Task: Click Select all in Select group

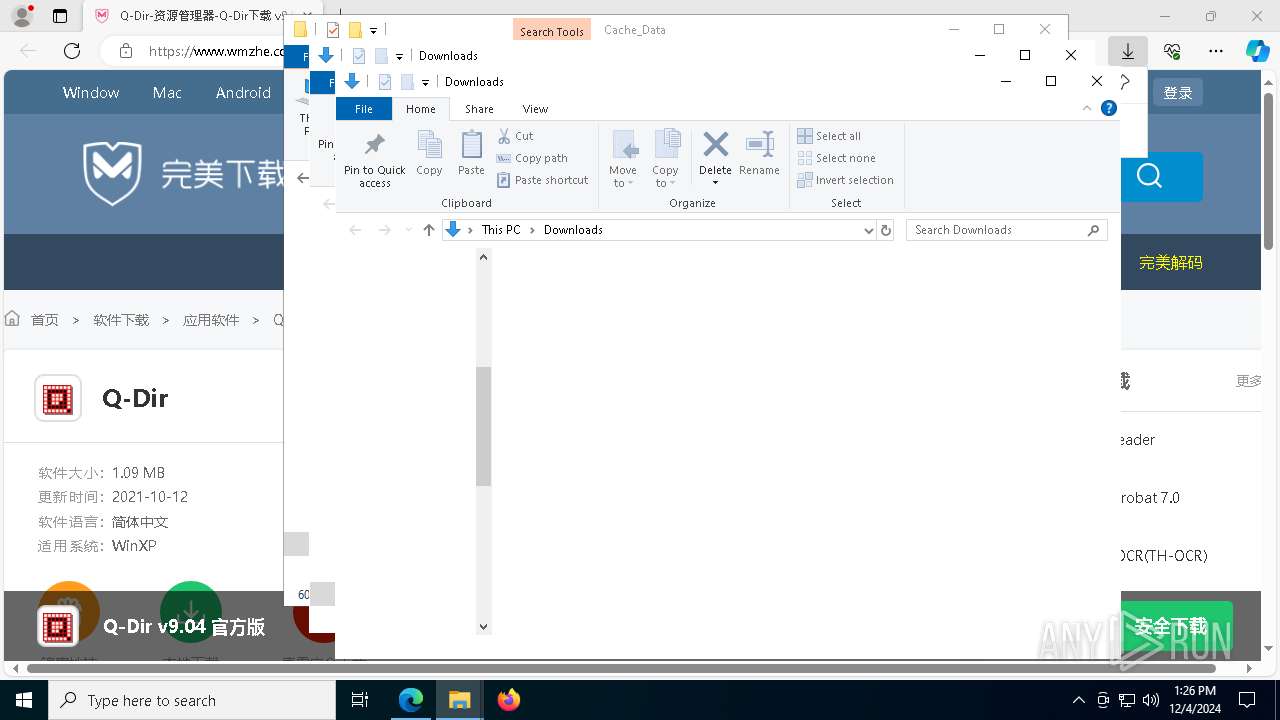Action: (828, 136)
